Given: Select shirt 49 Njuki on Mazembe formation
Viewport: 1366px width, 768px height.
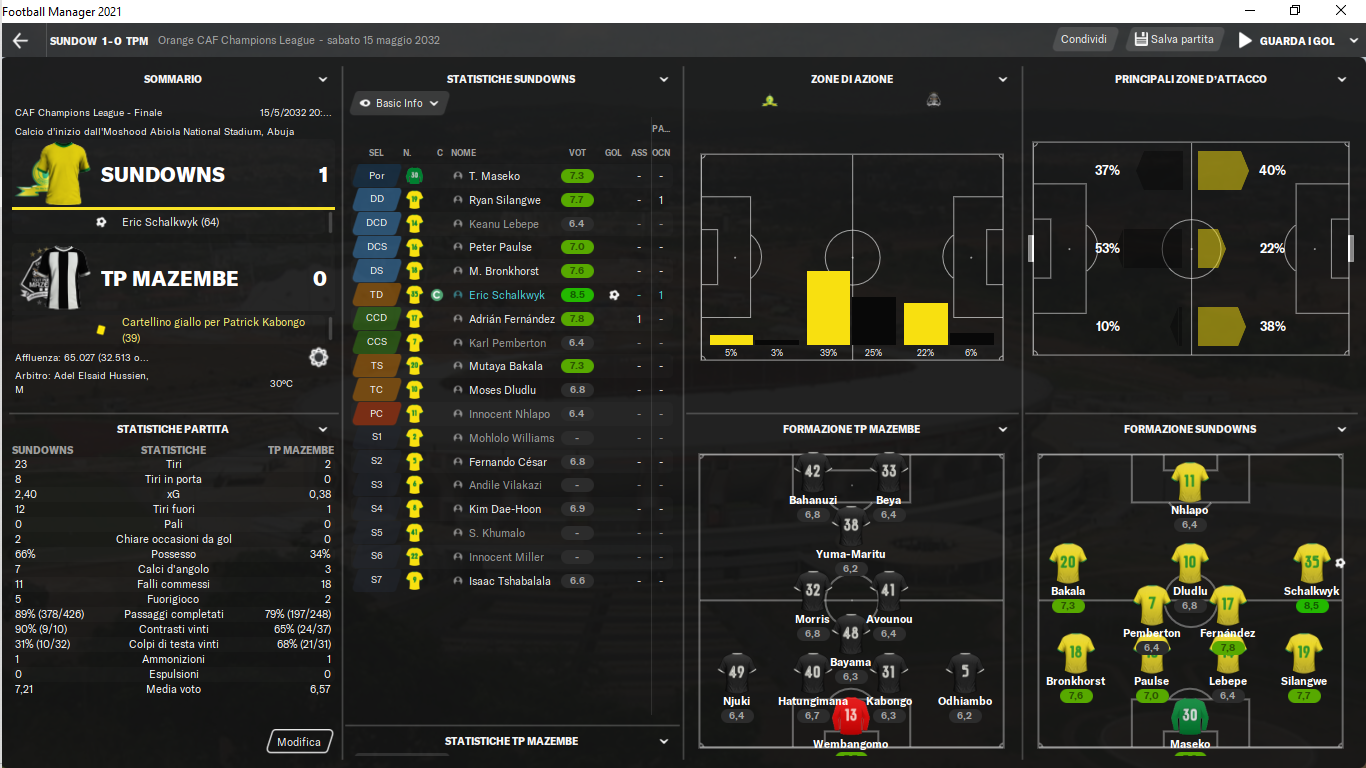Looking at the screenshot, I should pos(737,672).
